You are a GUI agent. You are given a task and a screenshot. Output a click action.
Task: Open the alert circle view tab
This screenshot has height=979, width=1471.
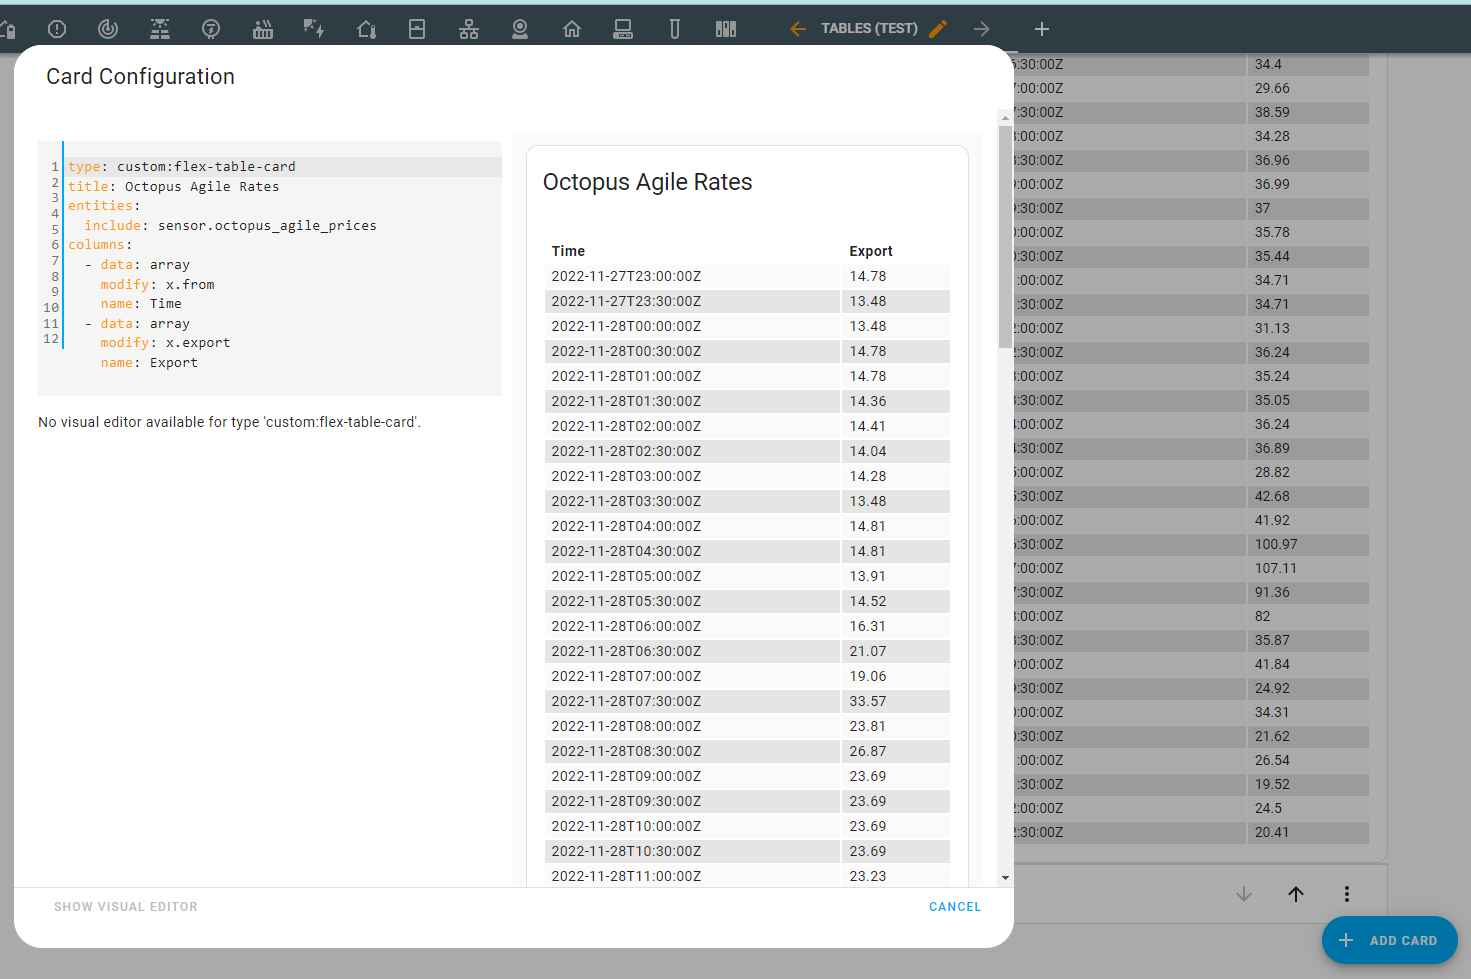(x=57, y=29)
